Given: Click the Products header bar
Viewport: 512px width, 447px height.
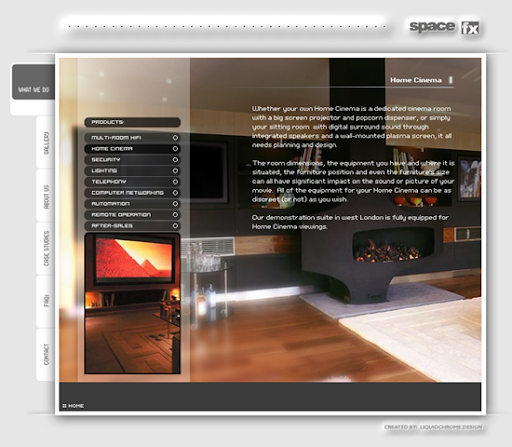Looking at the screenshot, I should pos(132,122).
